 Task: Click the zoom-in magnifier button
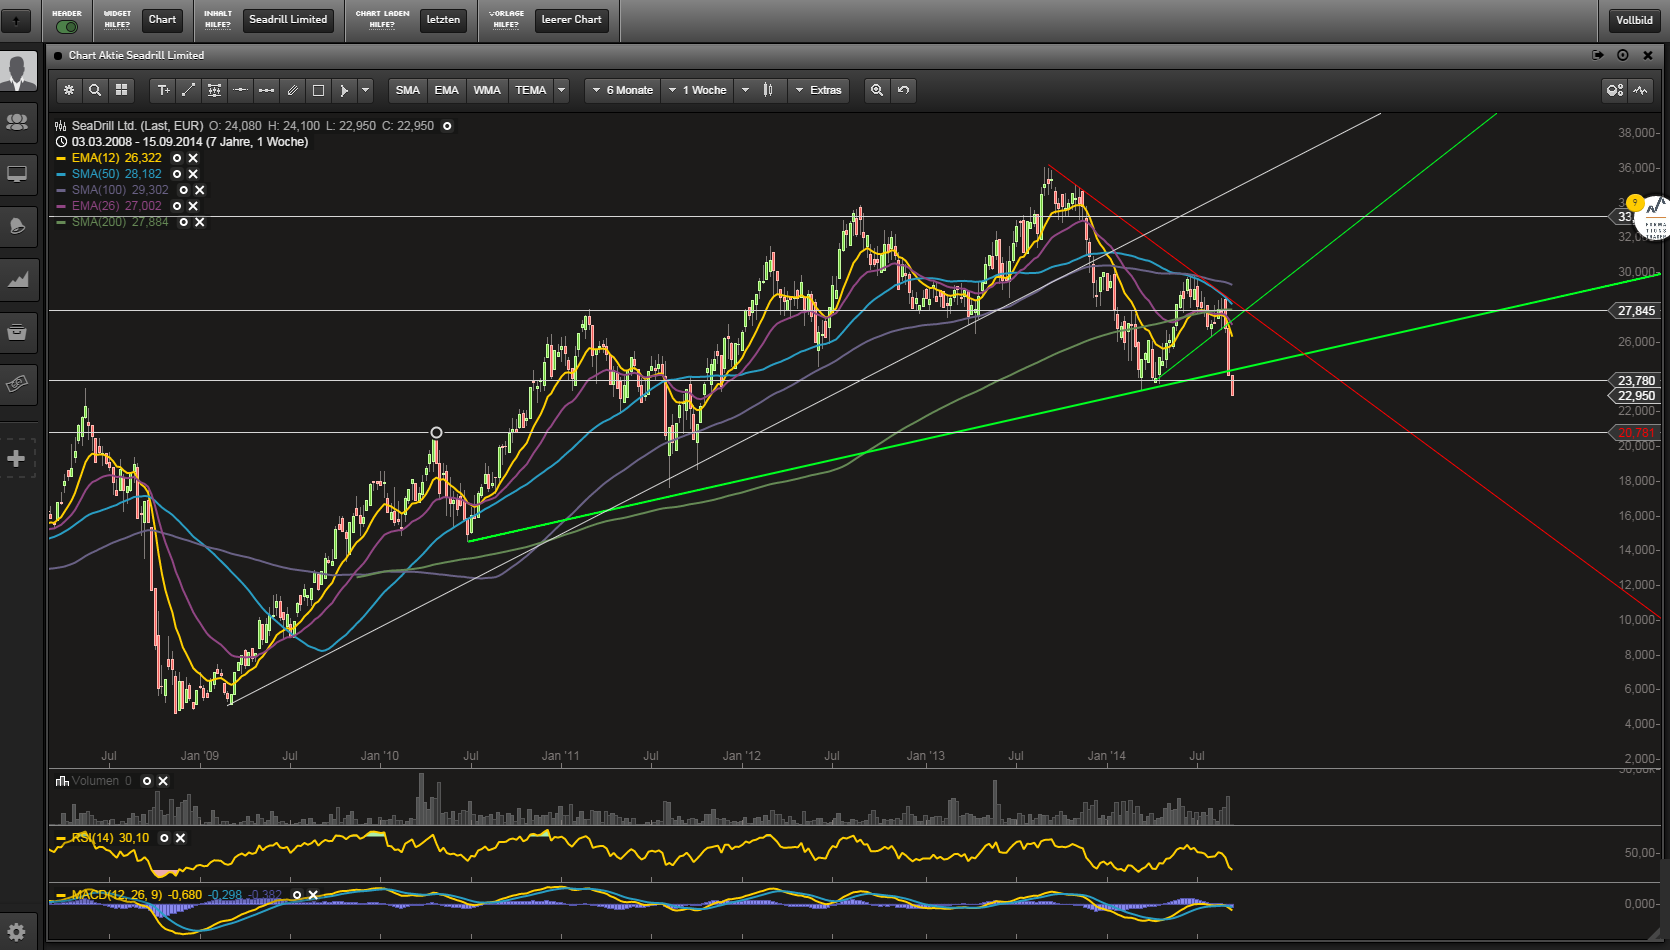click(877, 90)
